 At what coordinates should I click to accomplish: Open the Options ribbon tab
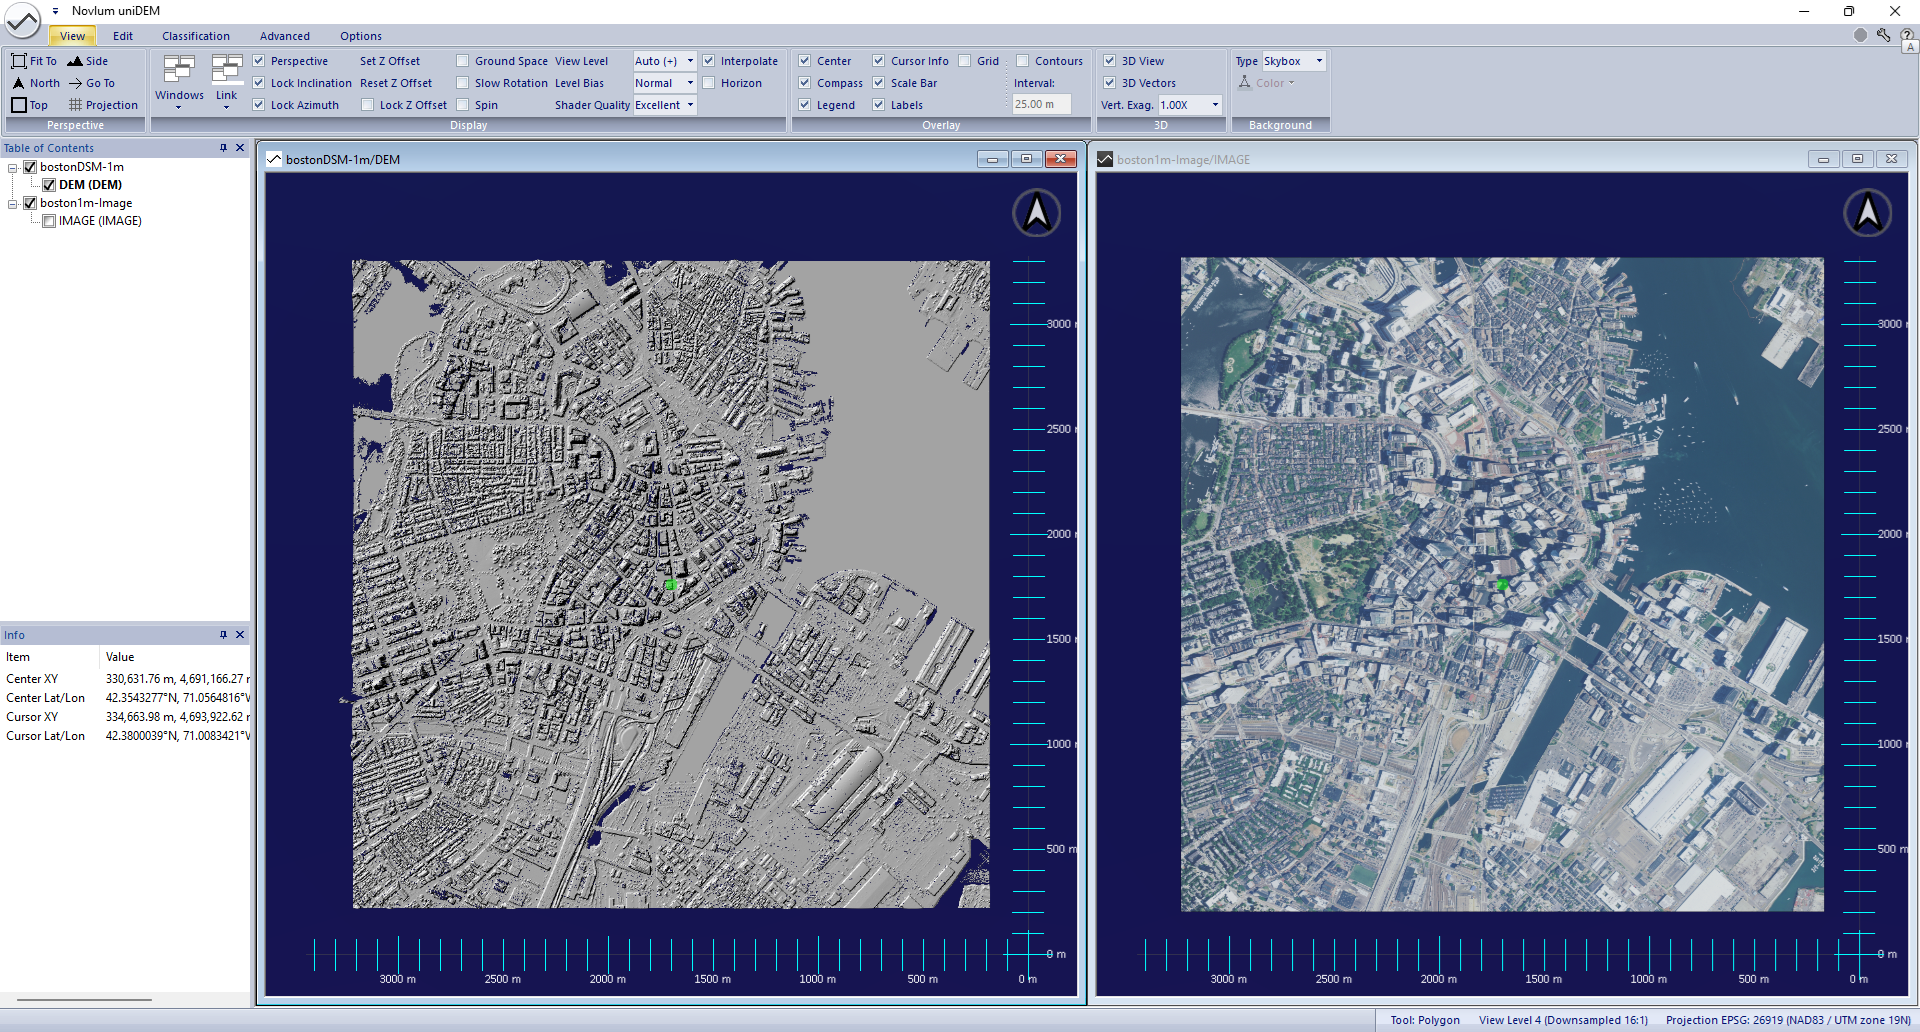click(x=361, y=36)
